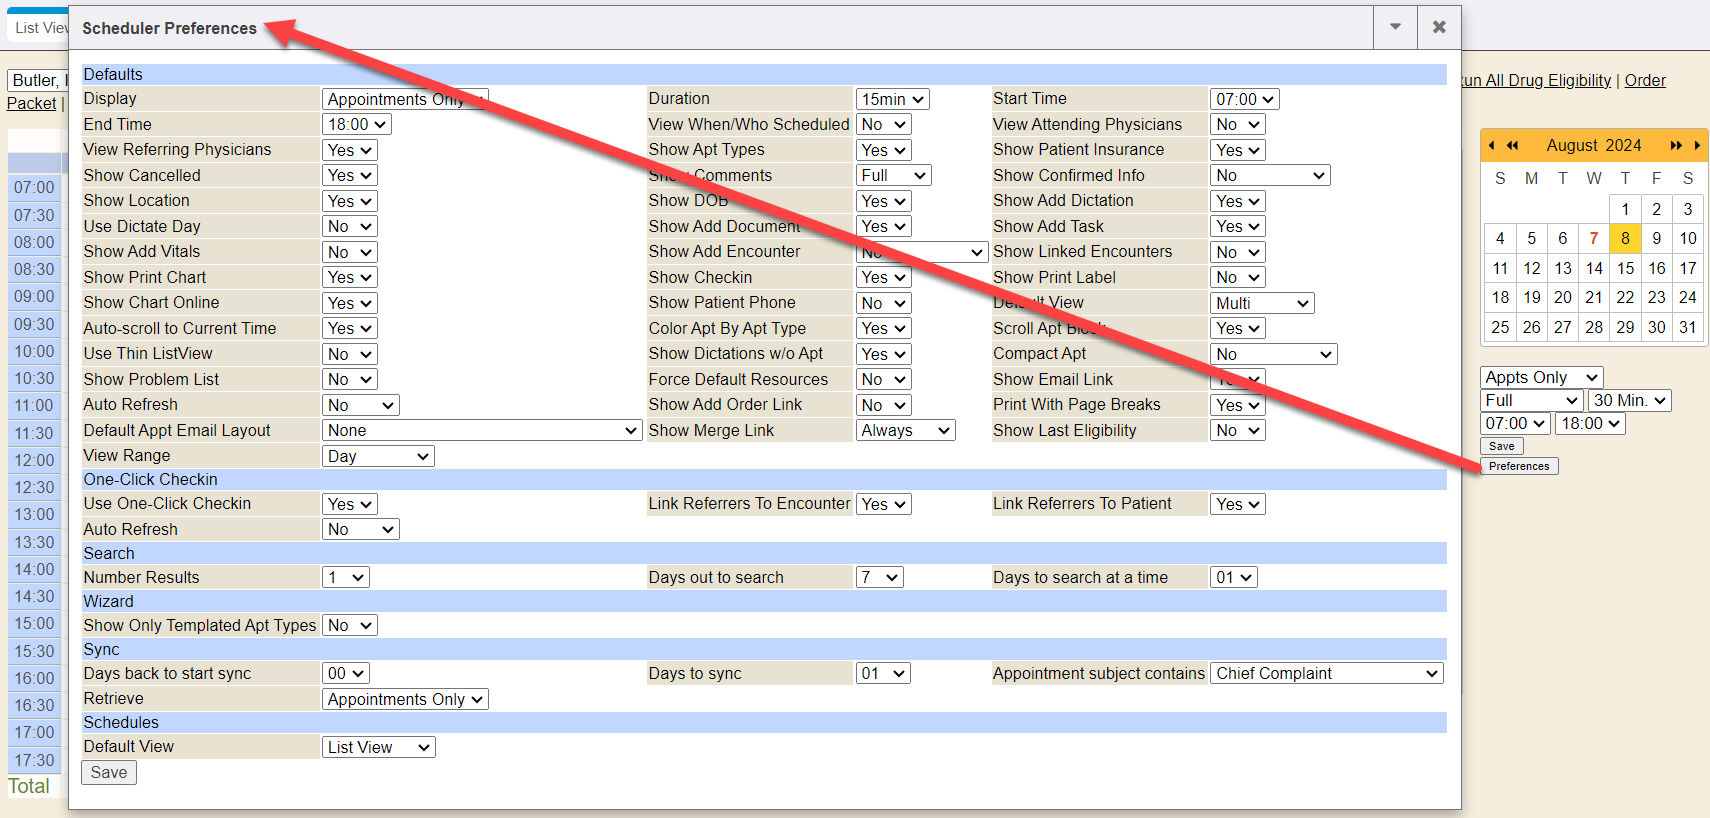Open the Default View dropdown under Schedules
Screen dimensions: 1710x818
pyautogui.click(x=378, y=747)
